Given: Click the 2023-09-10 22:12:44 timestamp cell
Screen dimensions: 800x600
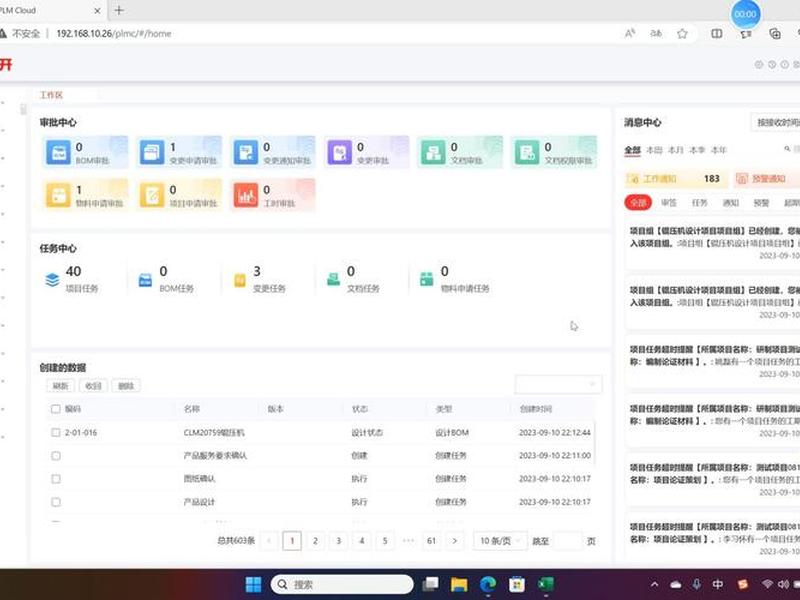Looking at the screenshot, I should coord(555,433).
